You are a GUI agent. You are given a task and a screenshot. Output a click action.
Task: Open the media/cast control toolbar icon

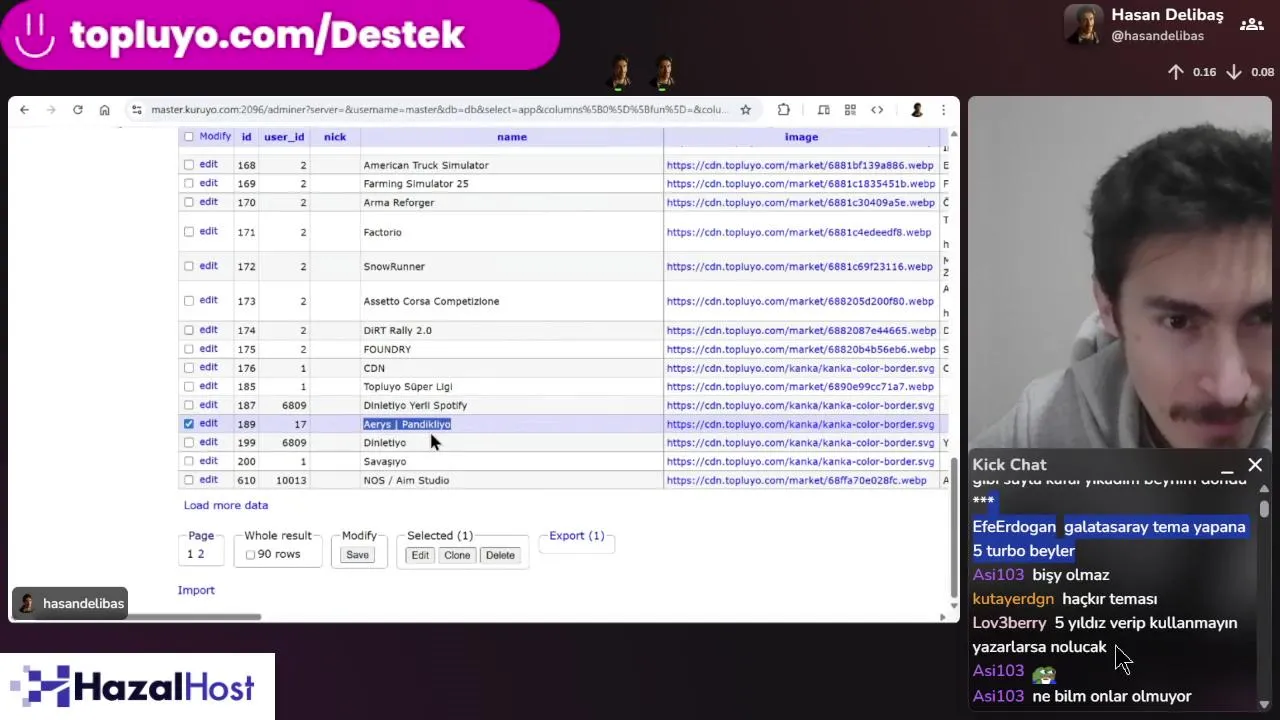824,110
